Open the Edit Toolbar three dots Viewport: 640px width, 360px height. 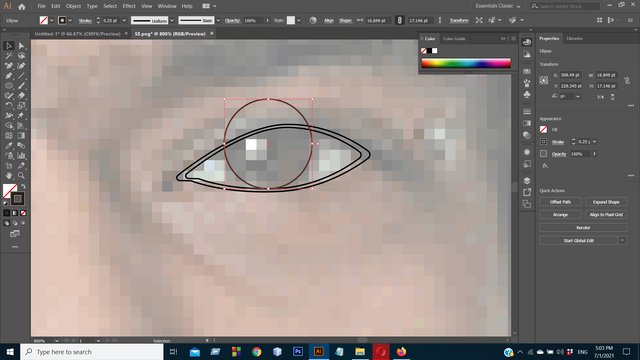(15, 247)
